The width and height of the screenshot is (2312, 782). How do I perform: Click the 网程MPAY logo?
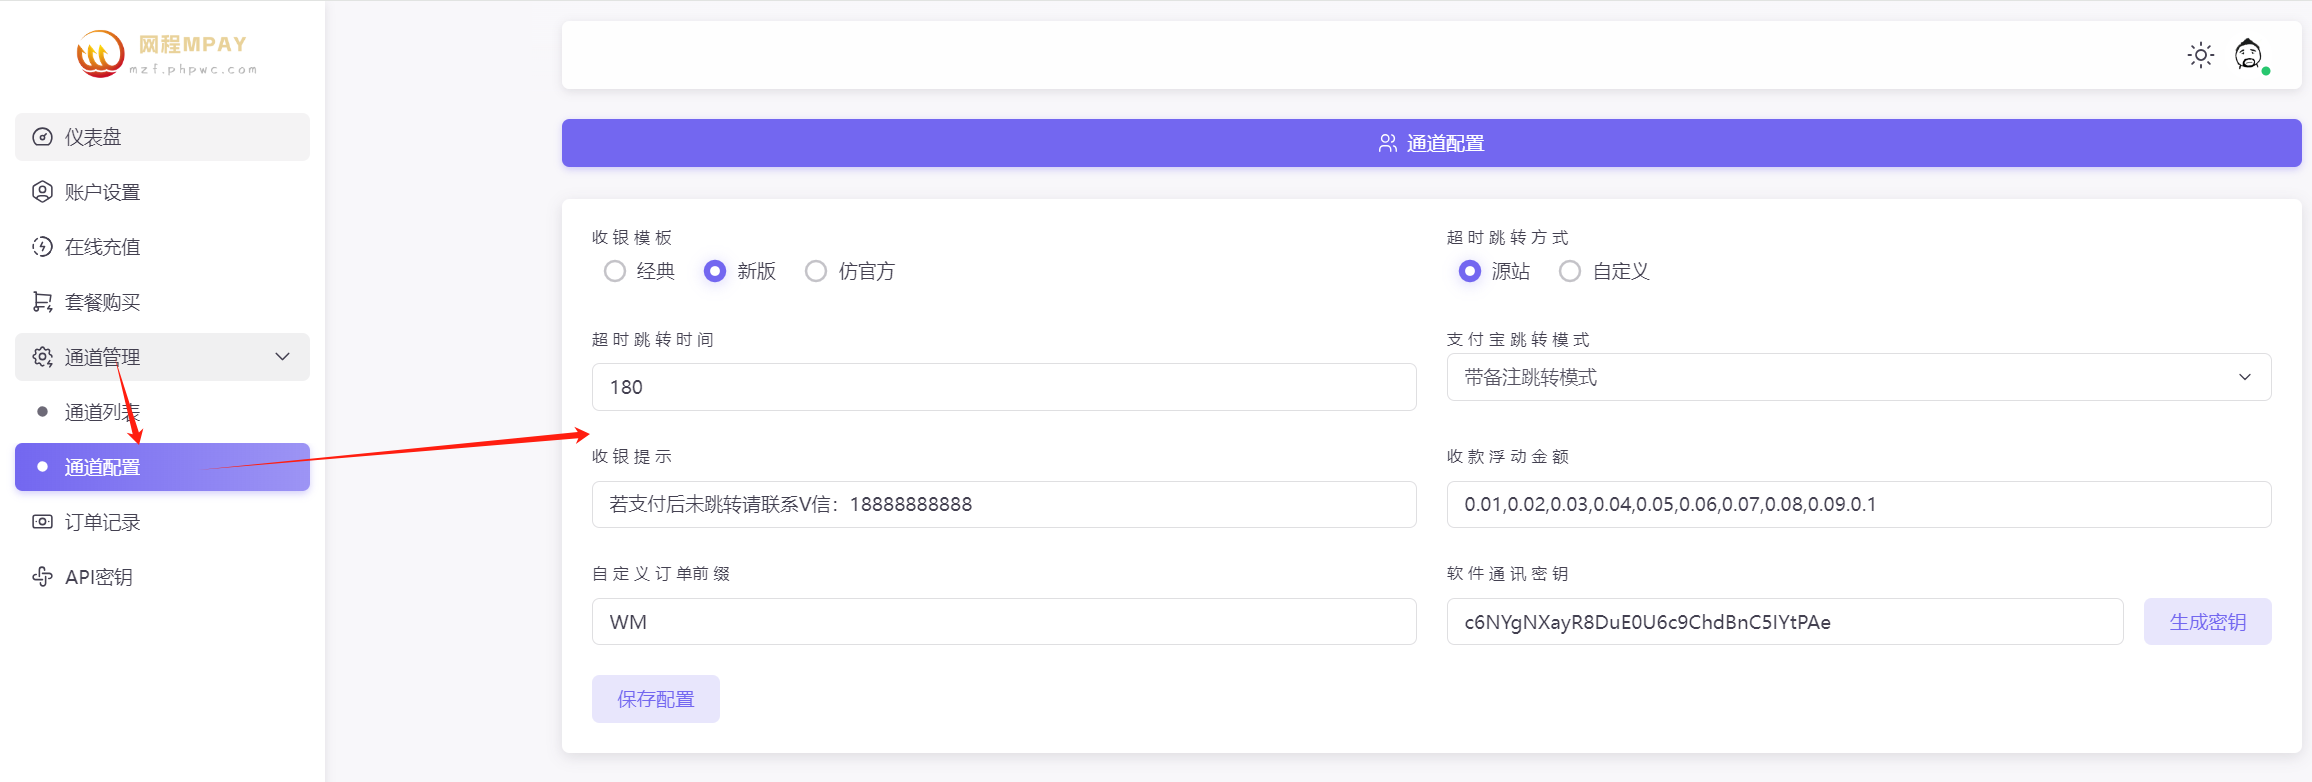pos(166,54)
